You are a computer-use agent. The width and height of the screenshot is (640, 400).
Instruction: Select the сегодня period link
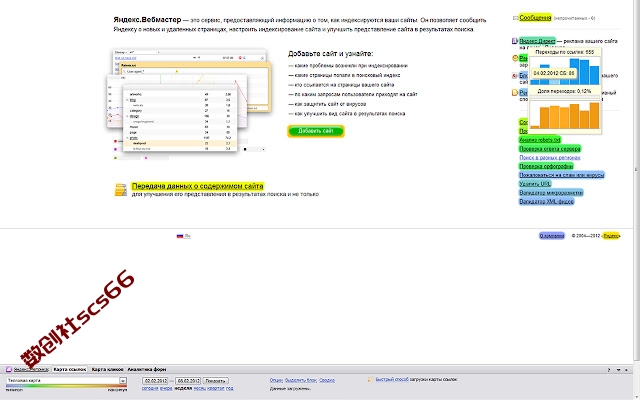click(x=150, y=388)
